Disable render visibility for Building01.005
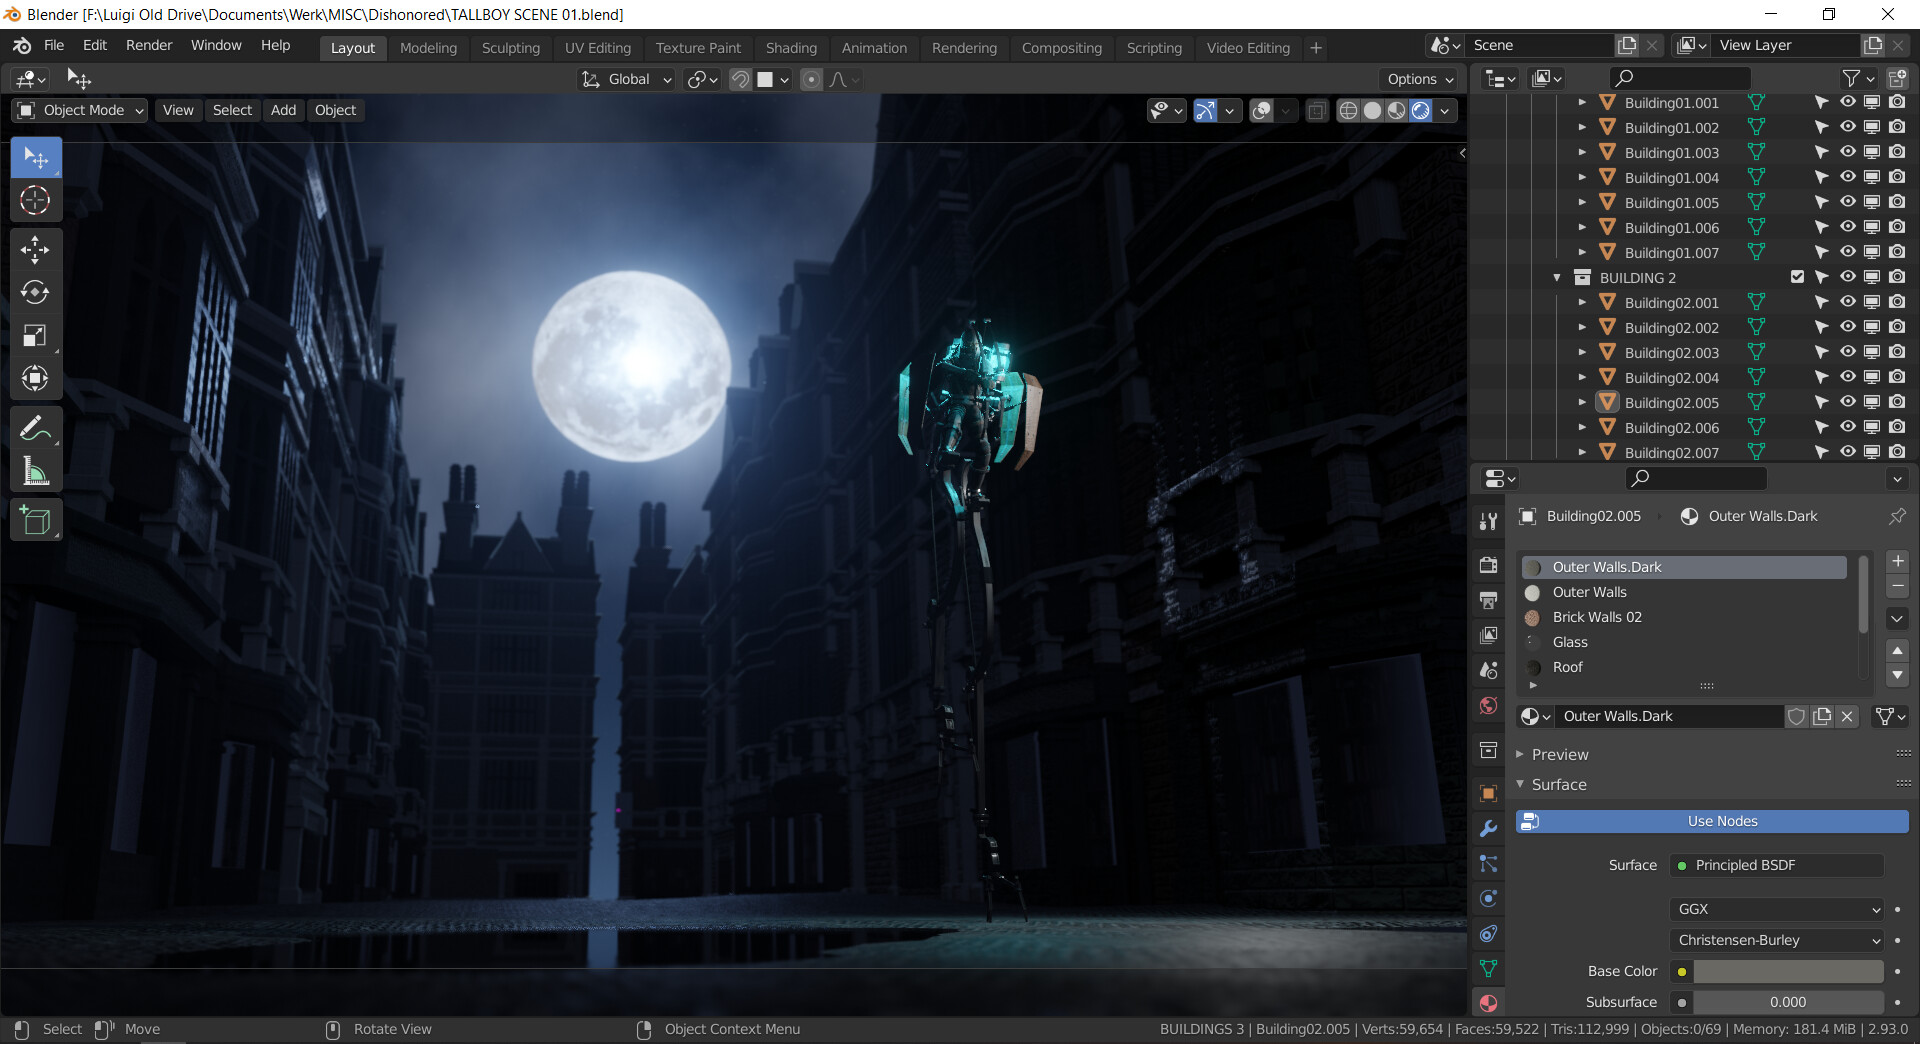Viewport: 1920px width, 1044px height. tap(1896, 202)
